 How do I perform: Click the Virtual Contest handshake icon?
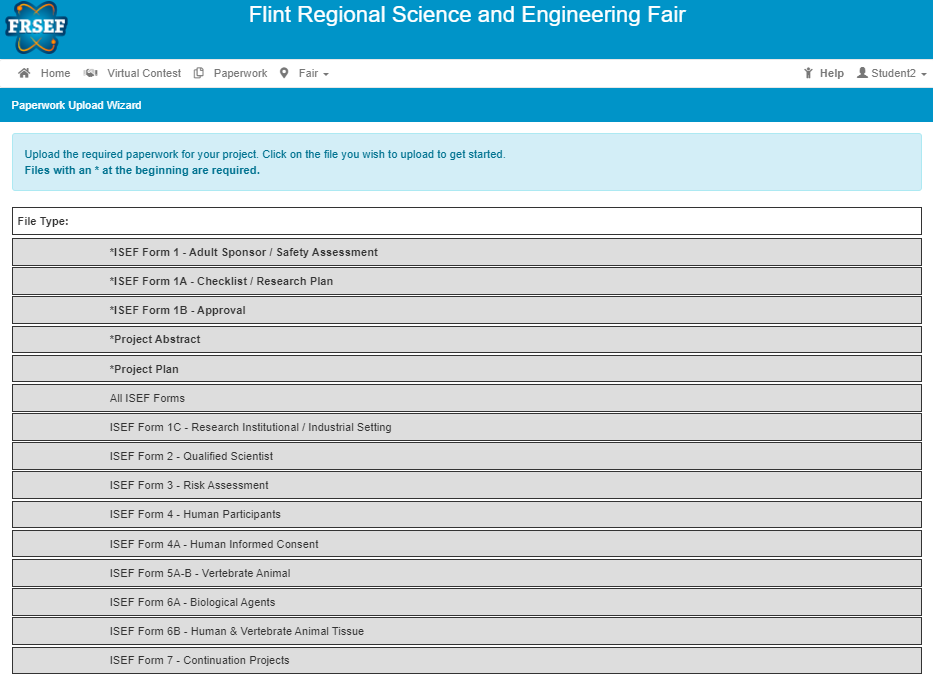pos(90,73)
